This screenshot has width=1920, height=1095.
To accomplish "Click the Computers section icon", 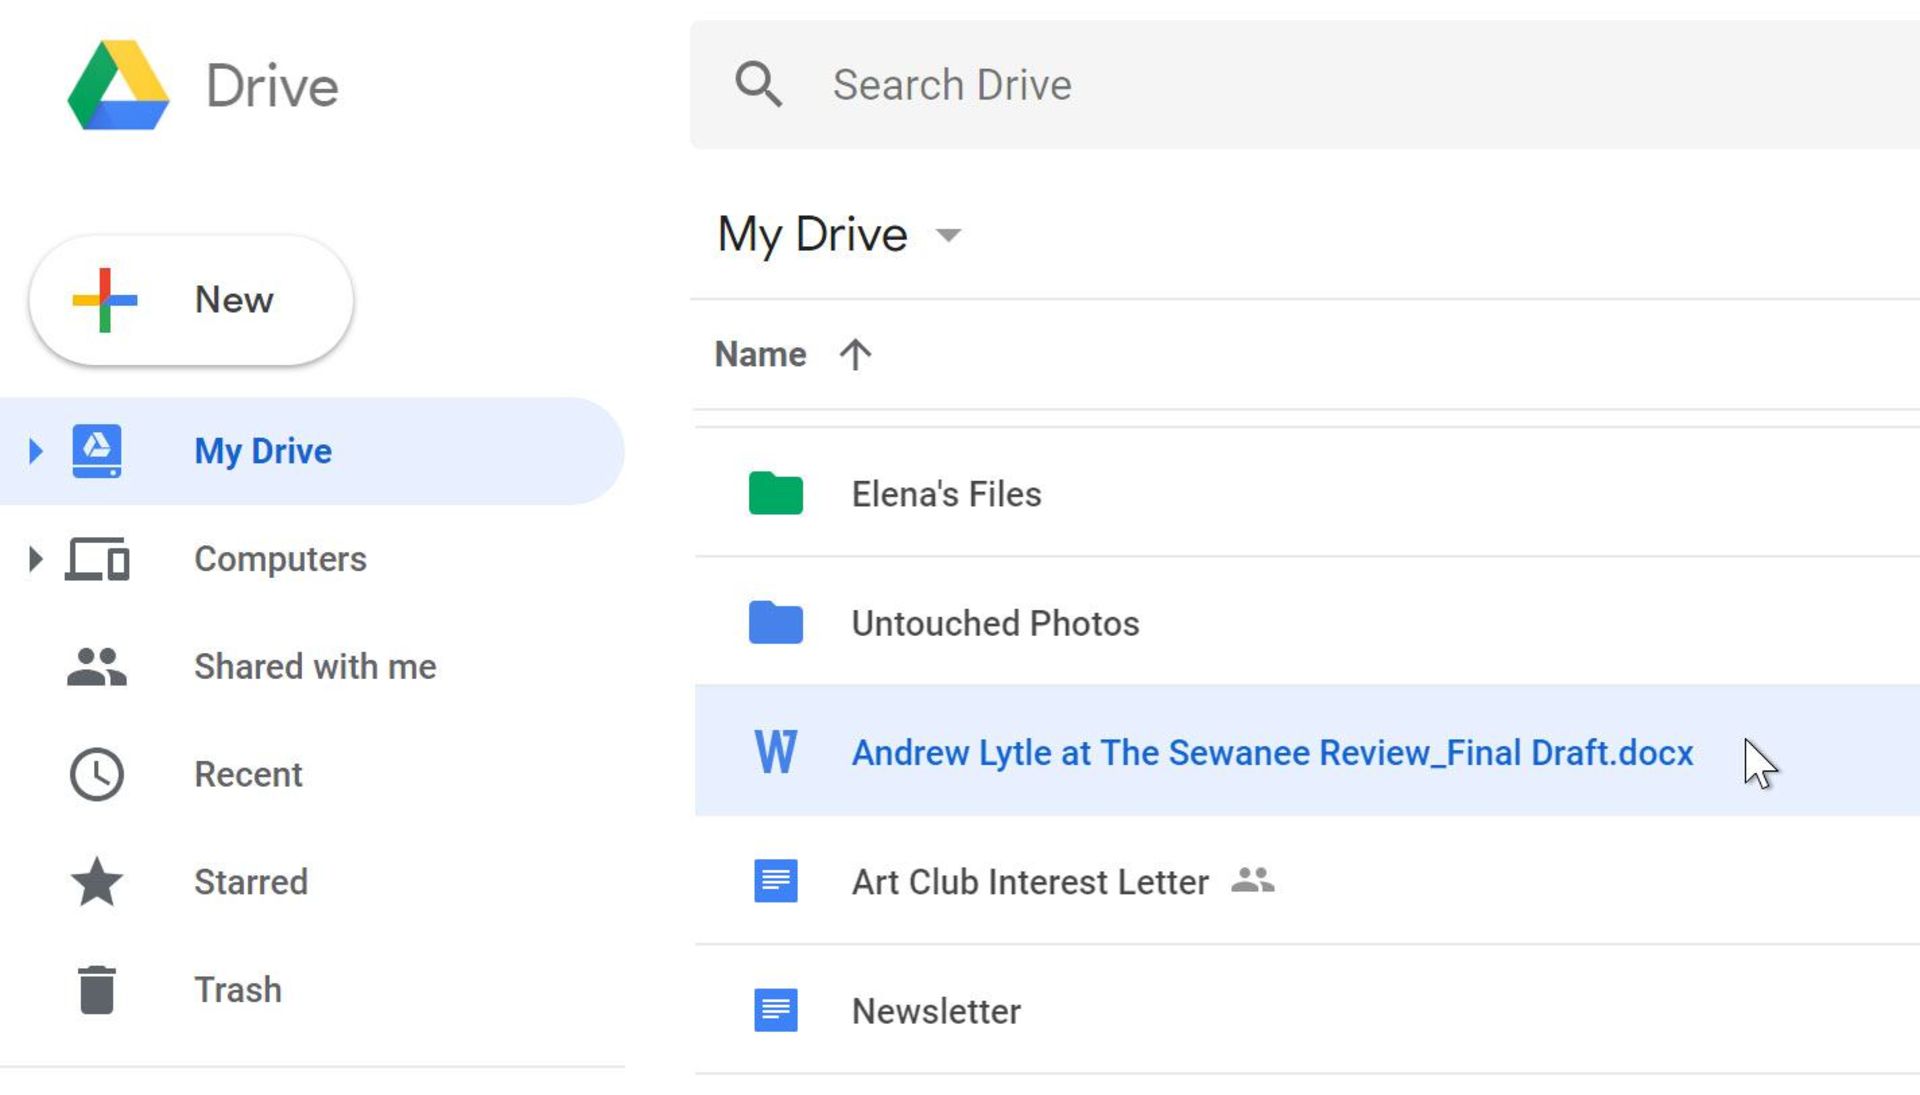I will click(98, 558).
